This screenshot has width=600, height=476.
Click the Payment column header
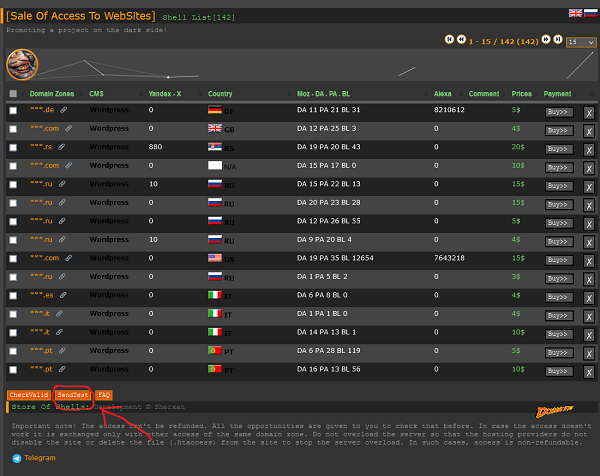point(557,94)
